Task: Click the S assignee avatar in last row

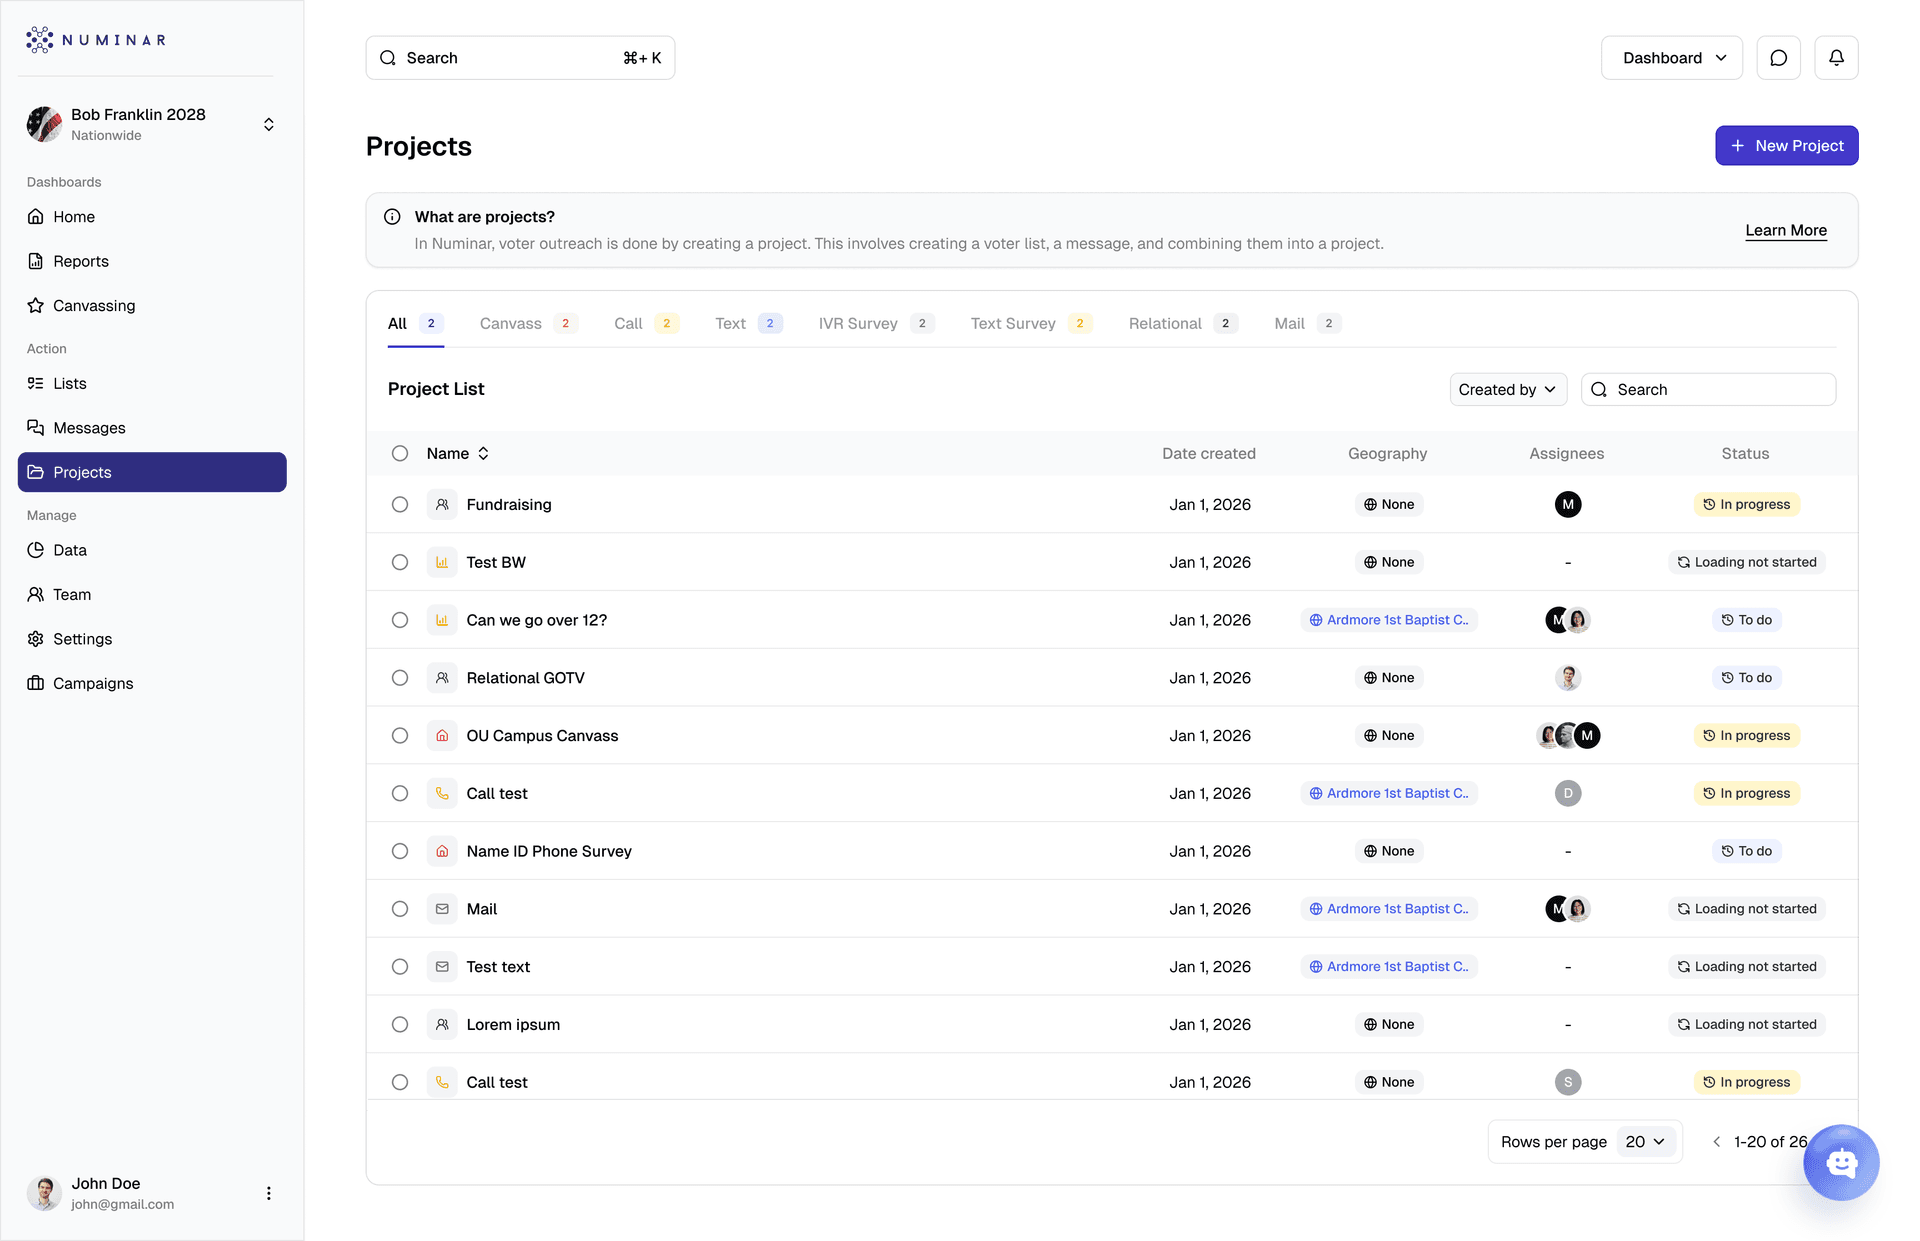Action: point(1567,1082)
